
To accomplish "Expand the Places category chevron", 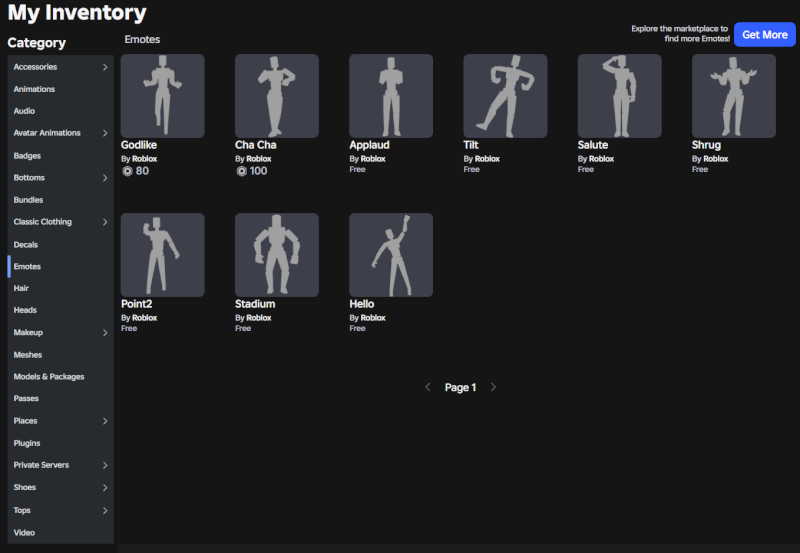I will coord(105,421).
